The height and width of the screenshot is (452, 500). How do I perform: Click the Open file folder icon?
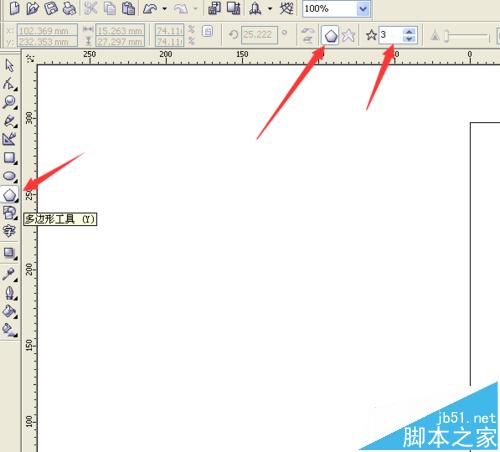[x=32, y=8]
